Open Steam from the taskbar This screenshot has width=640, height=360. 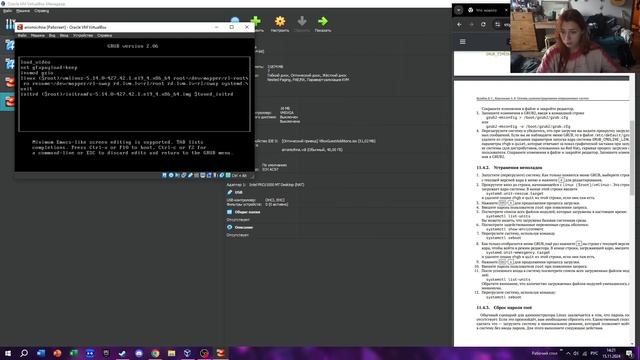tap(122, 353)
